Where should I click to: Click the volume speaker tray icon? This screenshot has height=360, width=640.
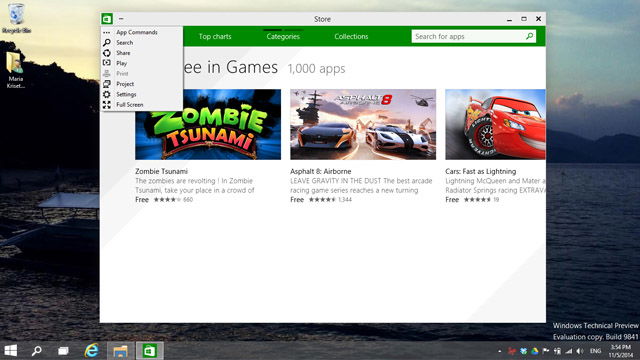pyautogui.click(x=580, y=351)
